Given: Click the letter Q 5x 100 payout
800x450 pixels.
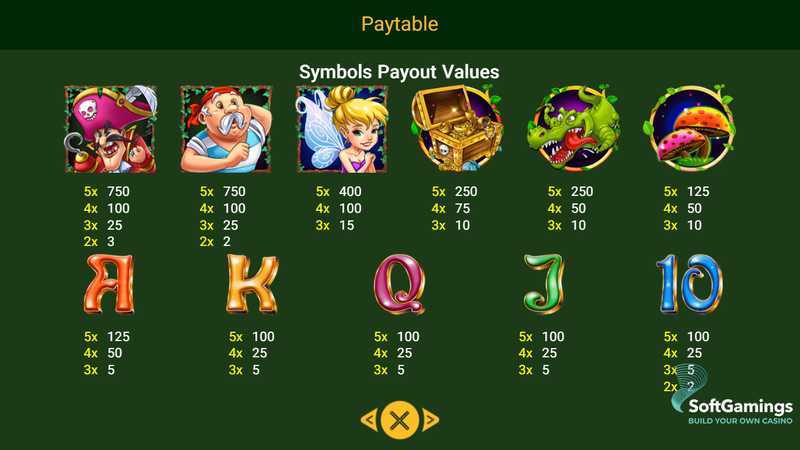Looking at the screenshot, I should (x=397, y=336).
